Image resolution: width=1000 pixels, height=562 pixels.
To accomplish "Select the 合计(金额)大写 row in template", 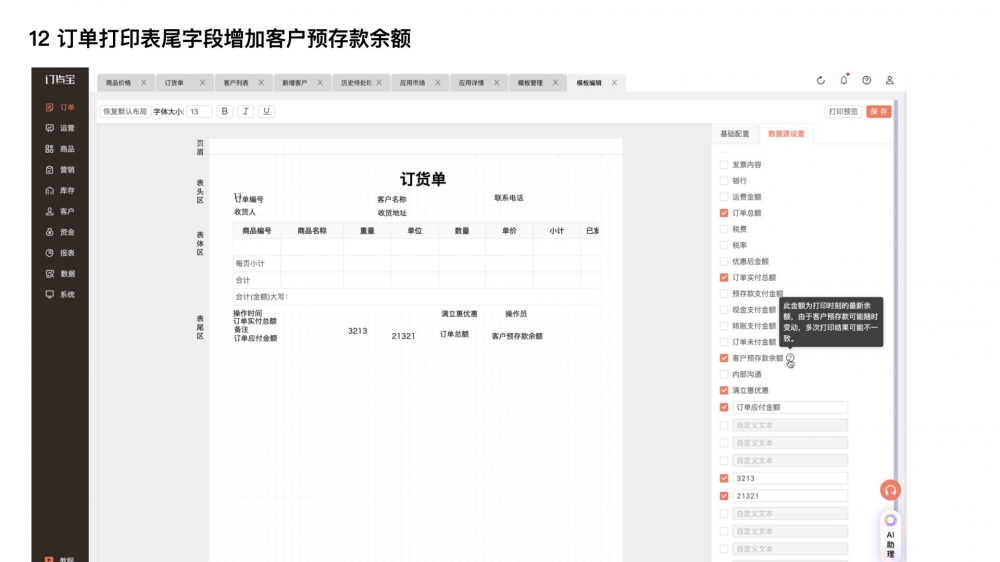I will pos(416,297).
